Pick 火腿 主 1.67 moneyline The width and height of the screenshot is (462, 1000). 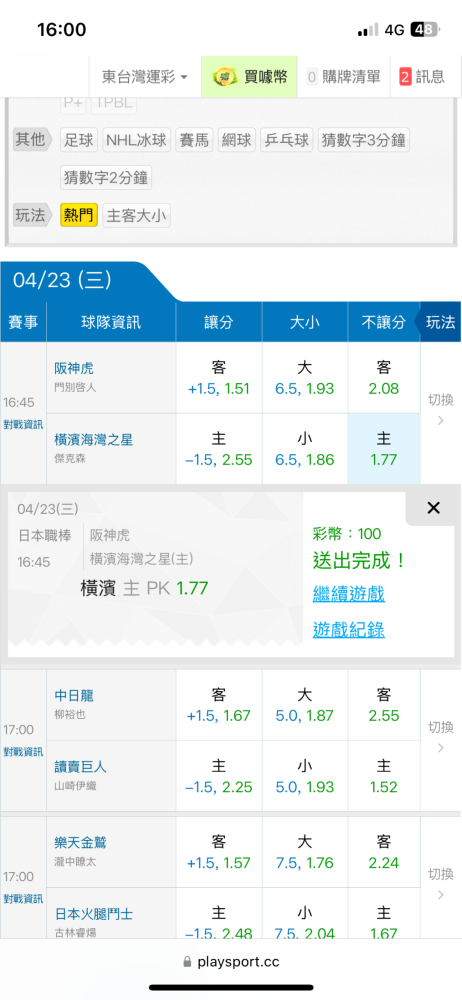pos(384,913)
